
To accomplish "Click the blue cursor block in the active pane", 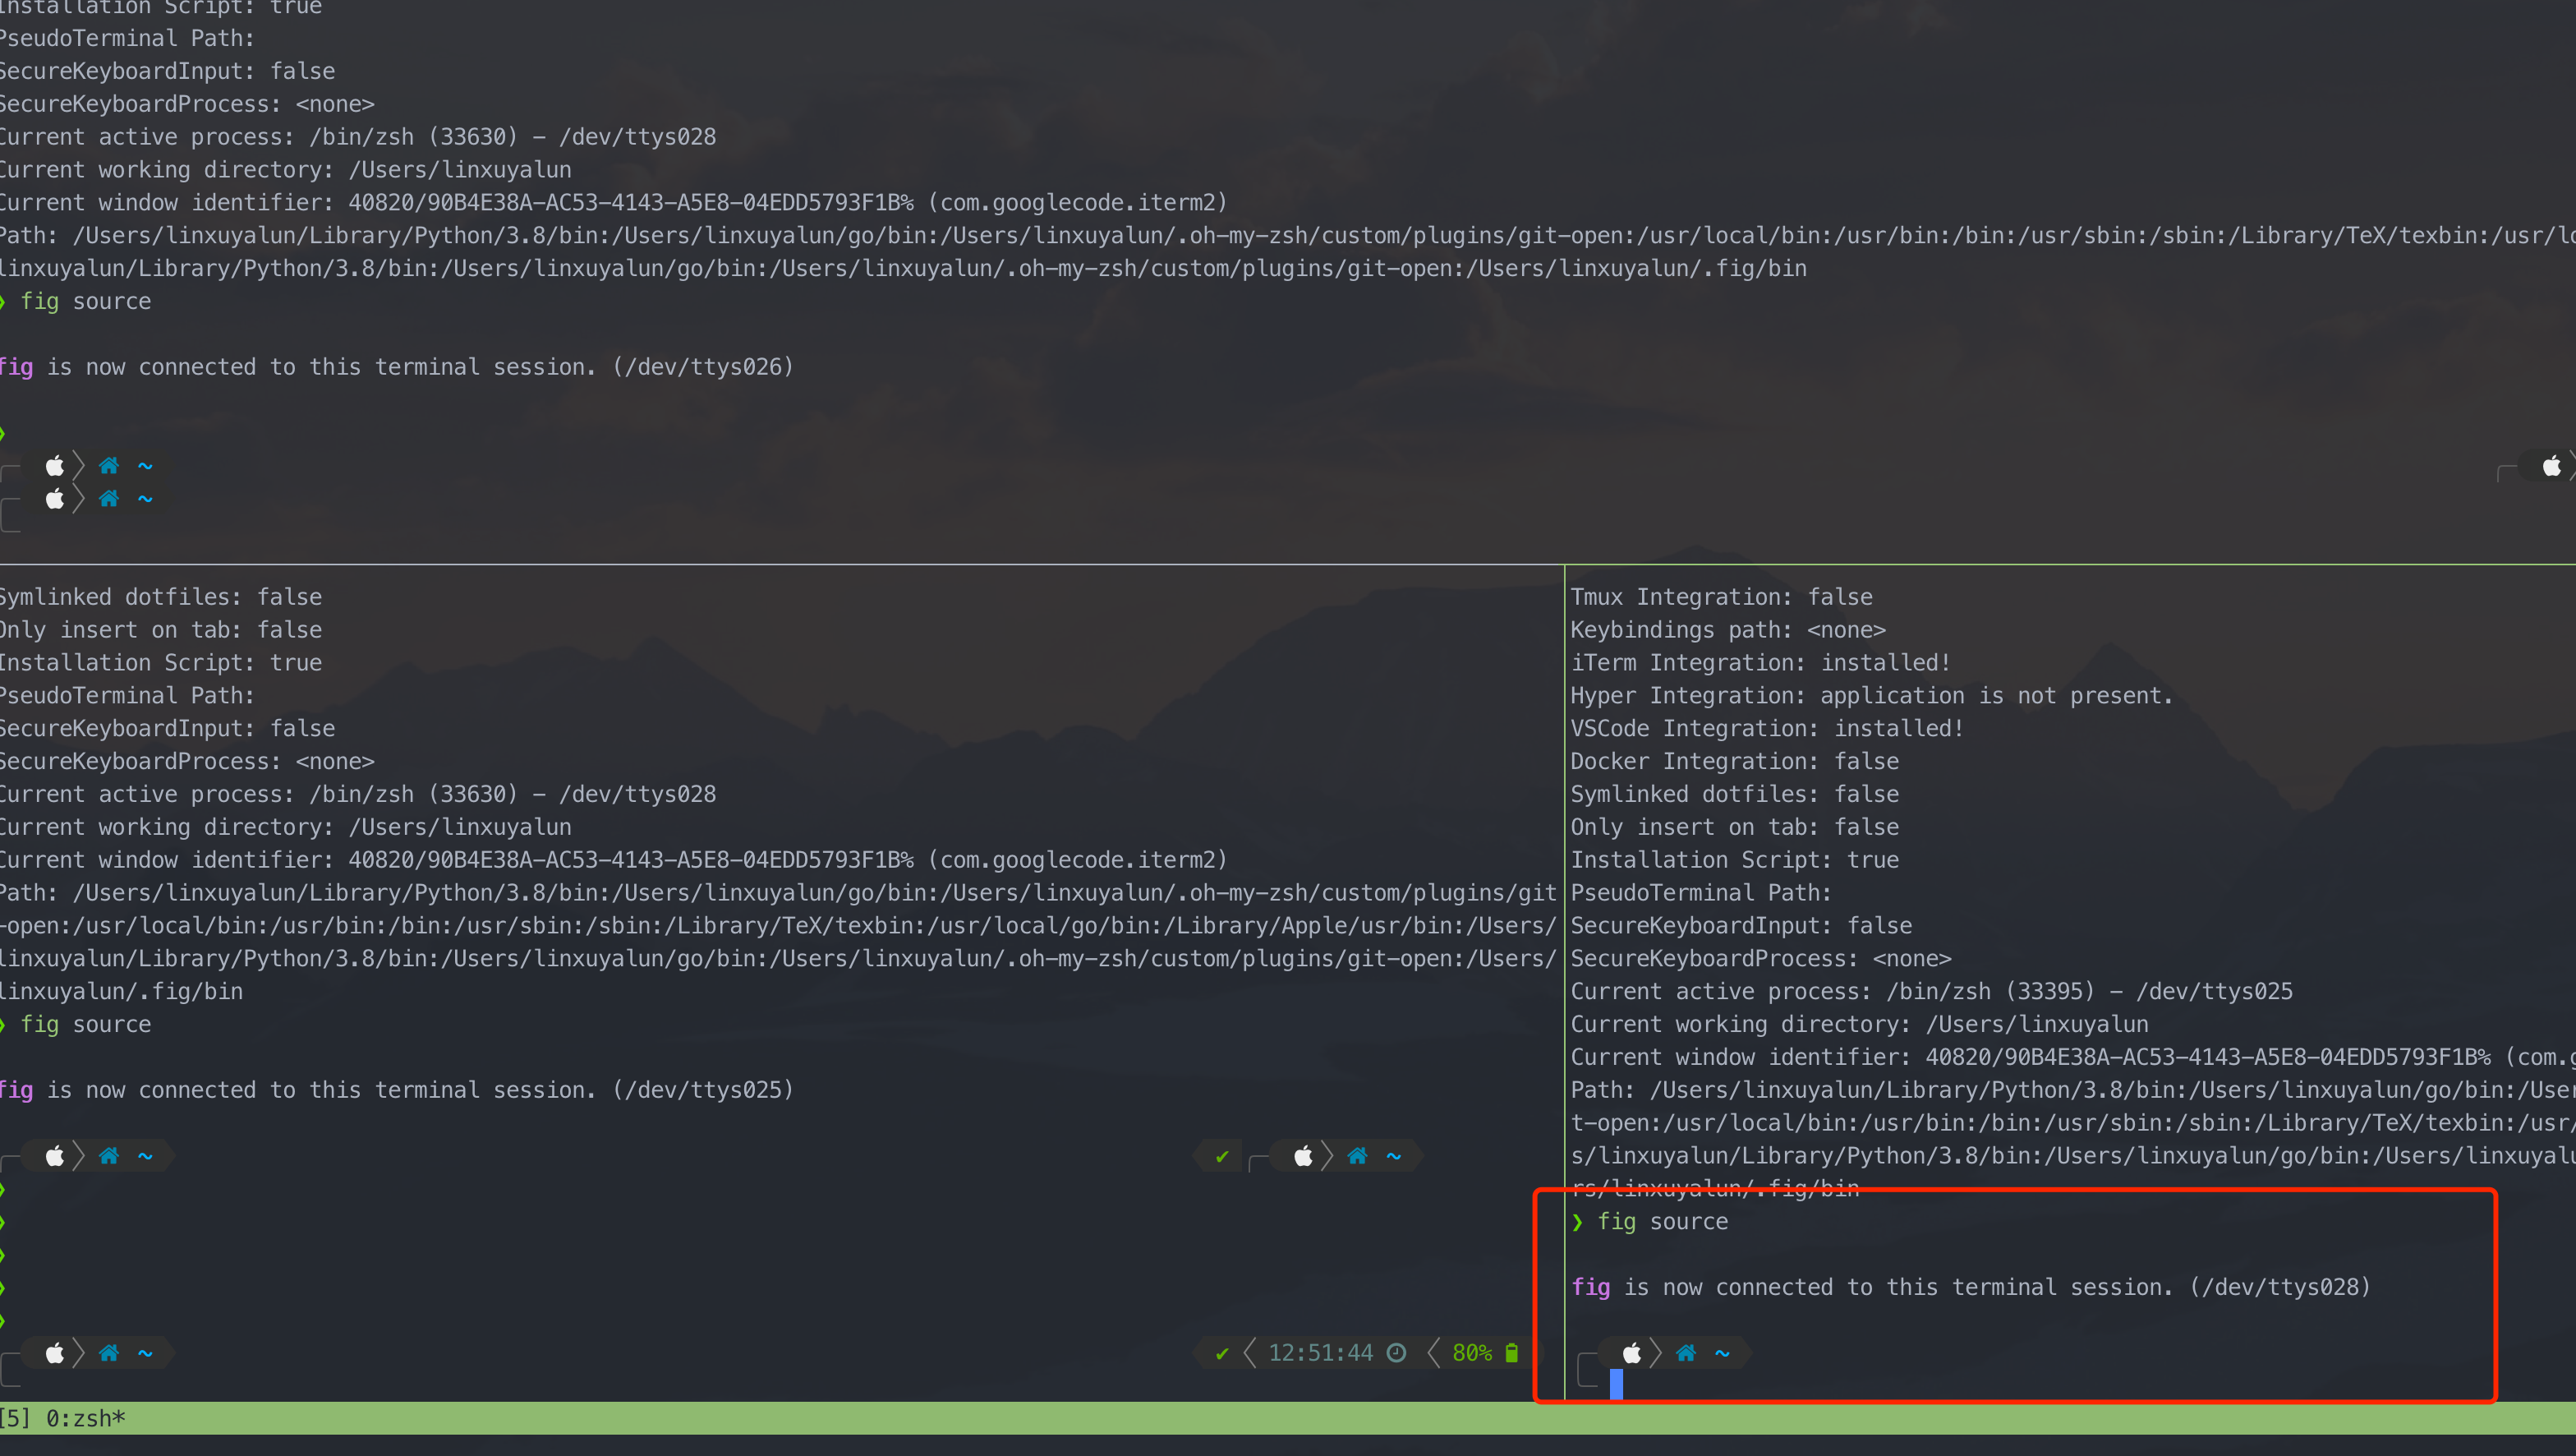I will 1618,1385.
